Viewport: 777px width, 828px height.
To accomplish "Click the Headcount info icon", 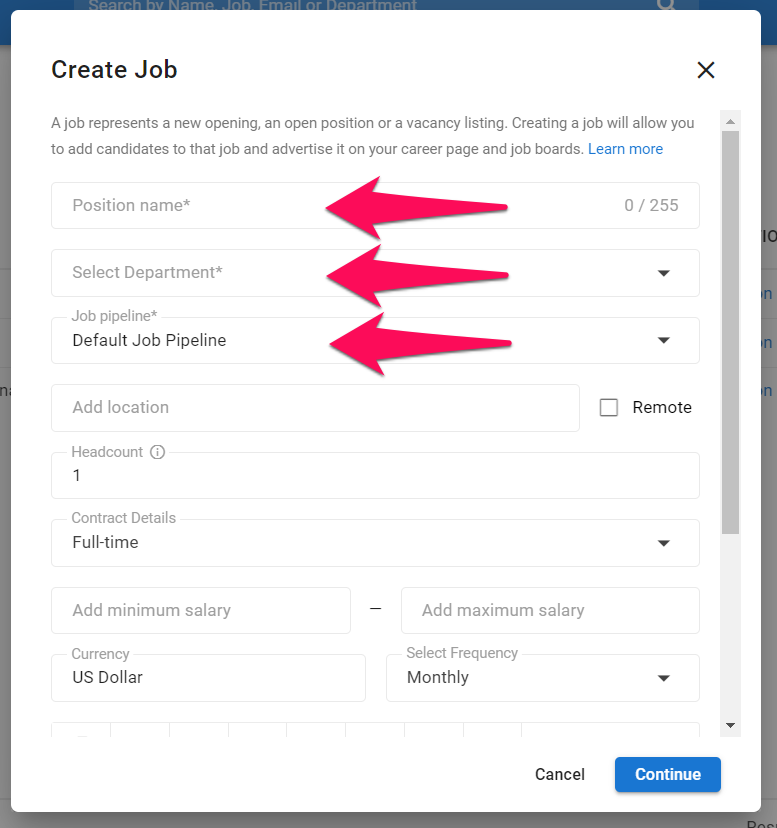I will click(x=157, y=452).
